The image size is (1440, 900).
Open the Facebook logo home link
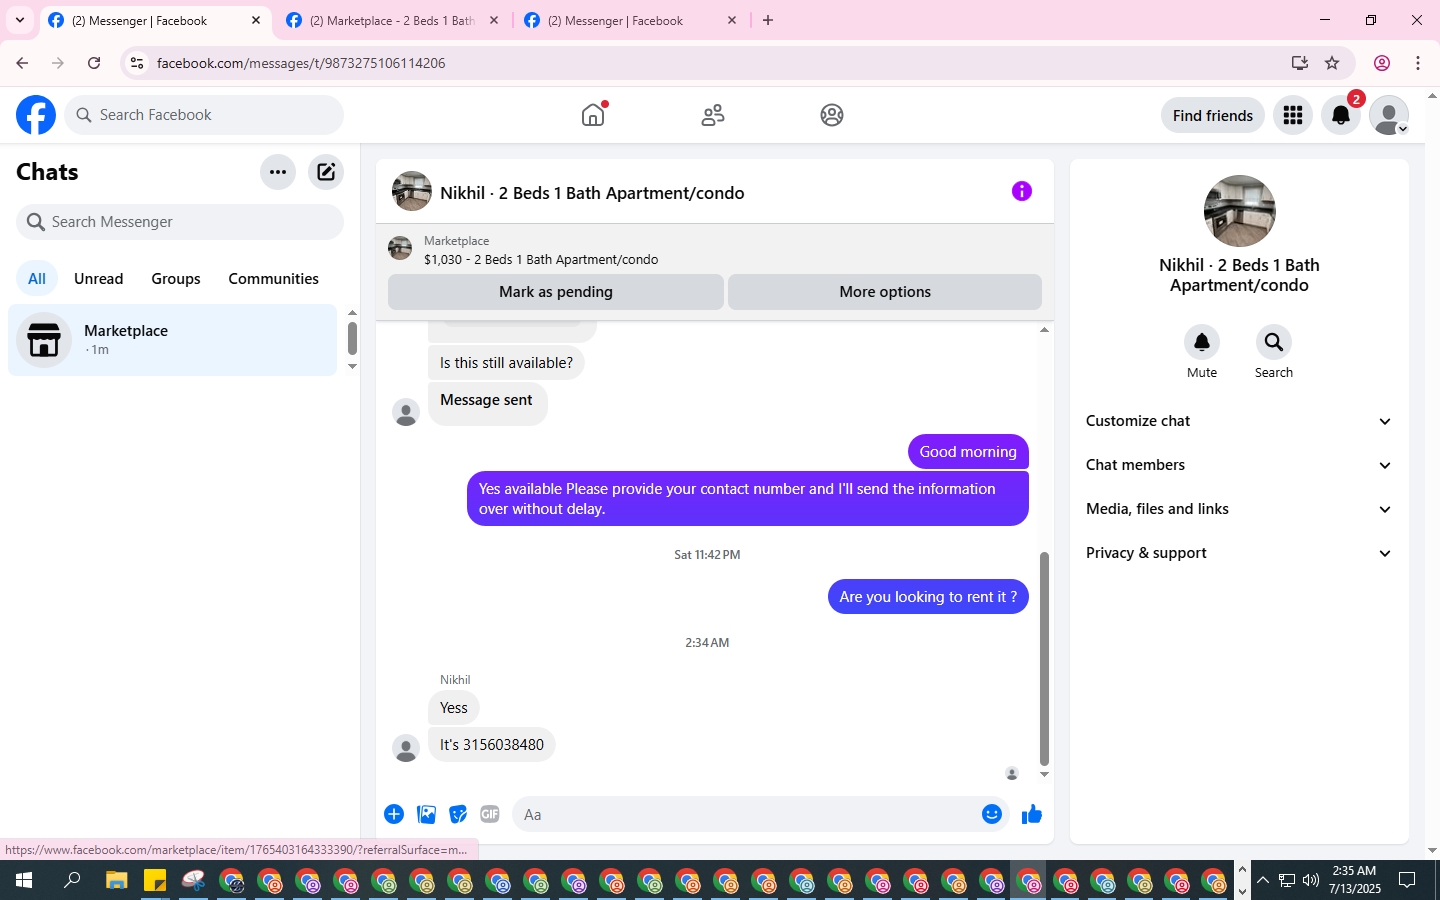pos(36,115)
